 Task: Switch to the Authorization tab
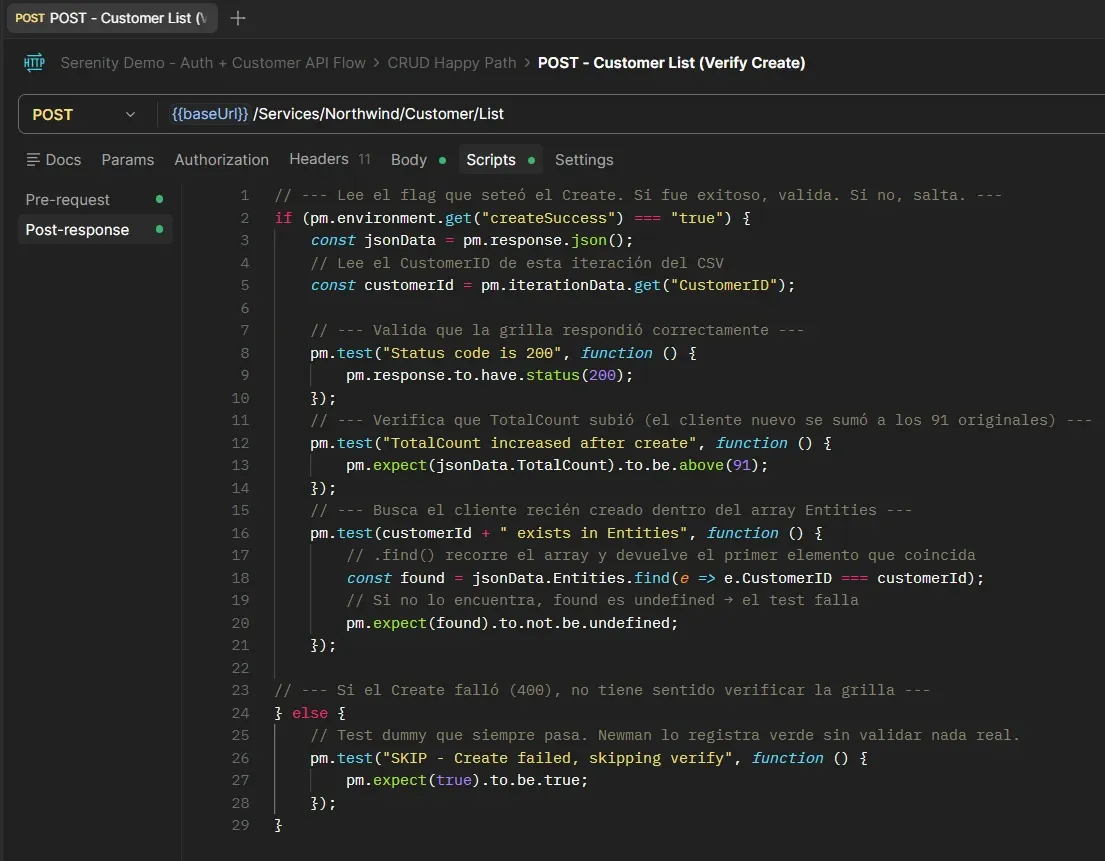pyautogui.click(x=221, y=160)
